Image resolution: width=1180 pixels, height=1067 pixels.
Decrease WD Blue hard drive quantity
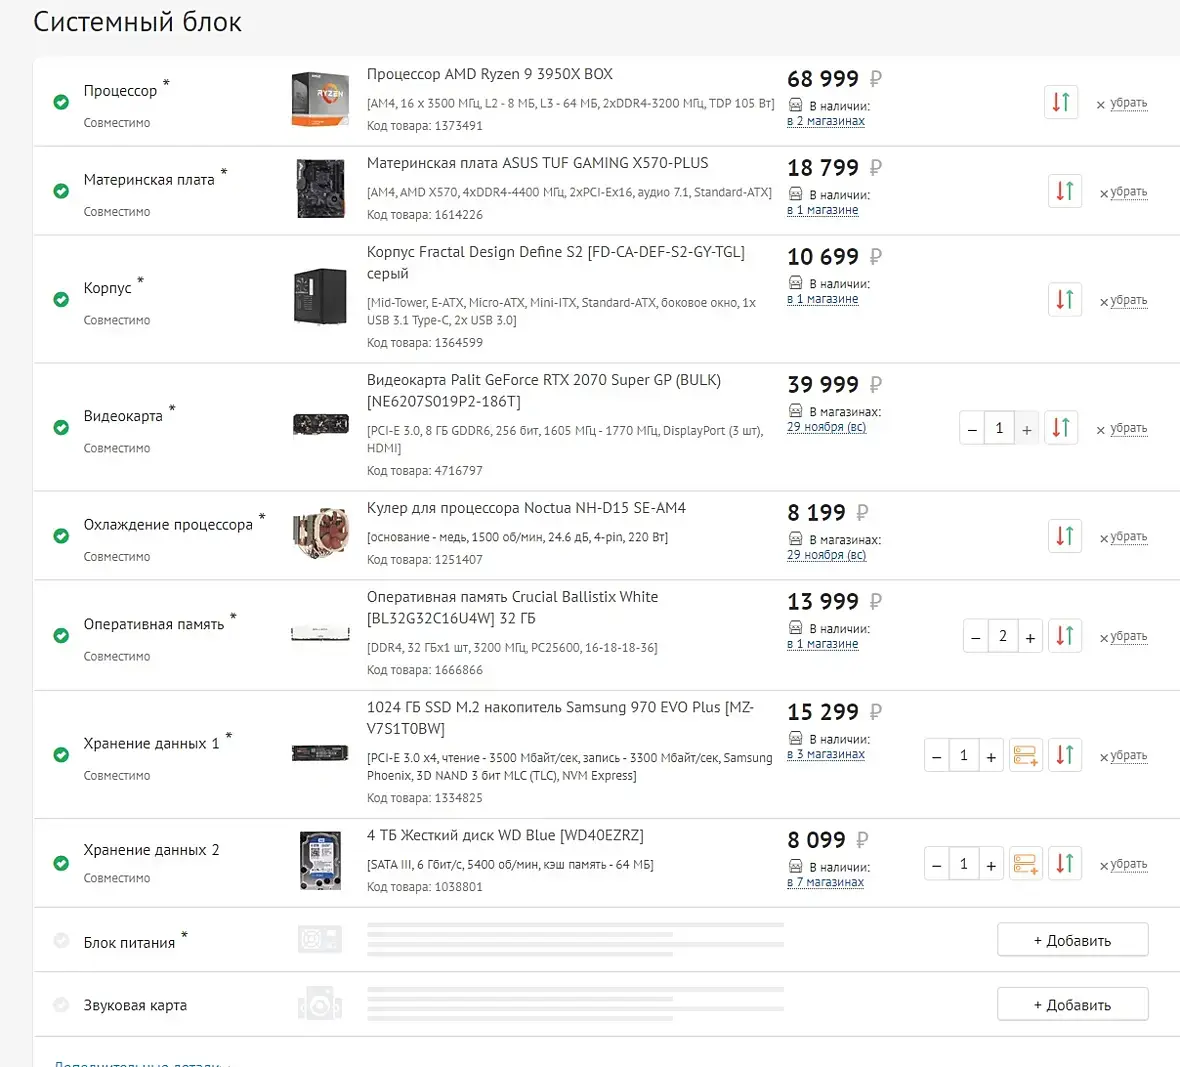[x=936, y=865]
